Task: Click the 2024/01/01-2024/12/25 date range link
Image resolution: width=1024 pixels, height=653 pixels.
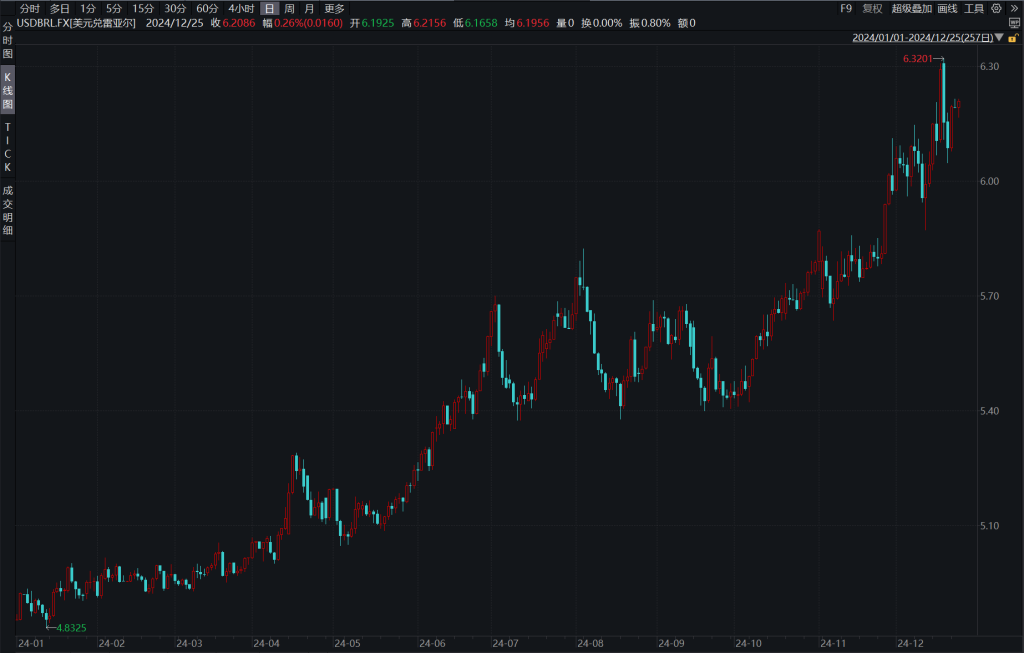Action: point(922,38)
